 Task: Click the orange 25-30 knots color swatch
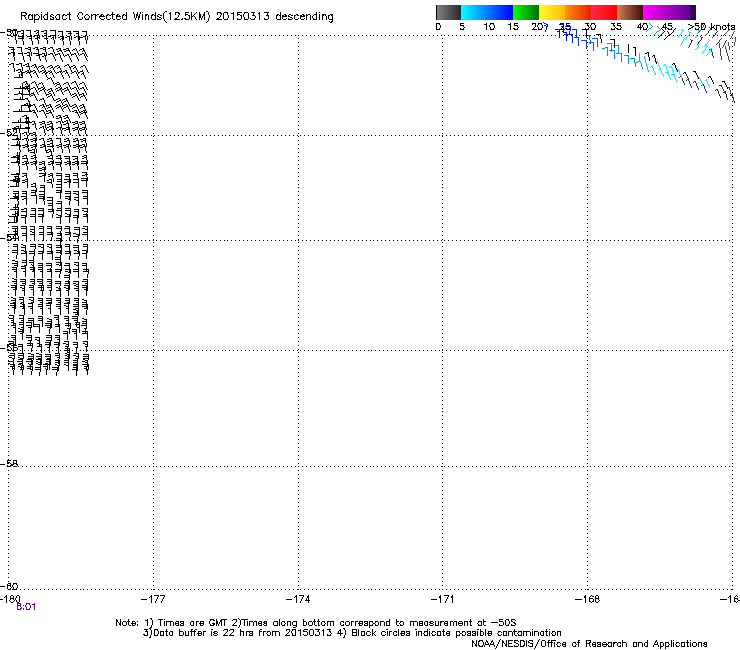point(578,12)
